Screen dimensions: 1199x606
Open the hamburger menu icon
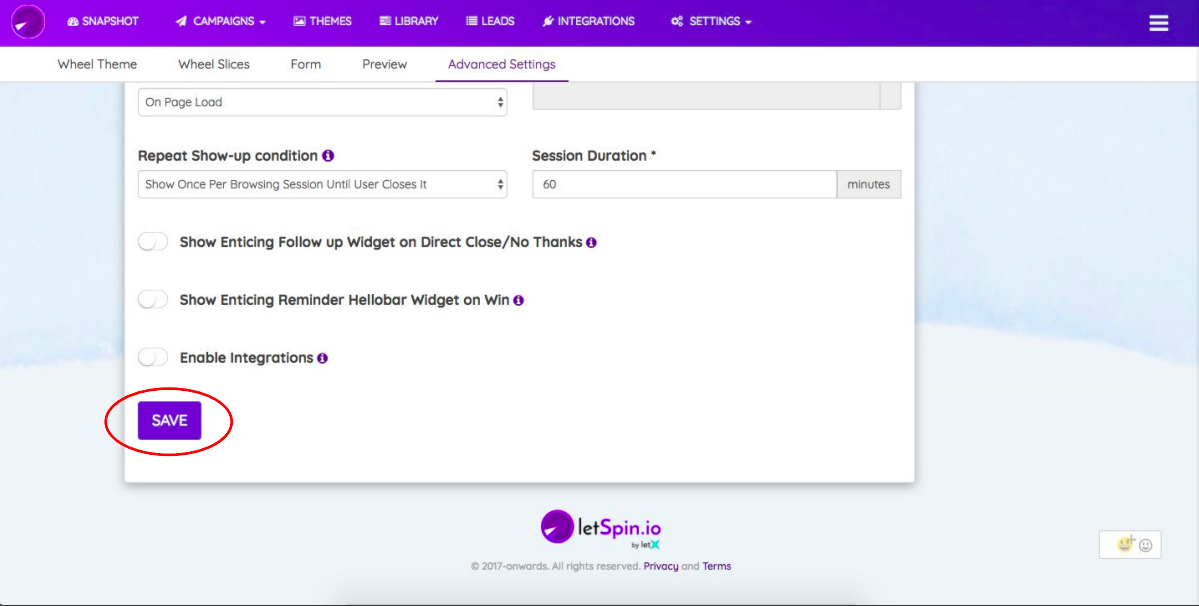tap(1158, 23)
